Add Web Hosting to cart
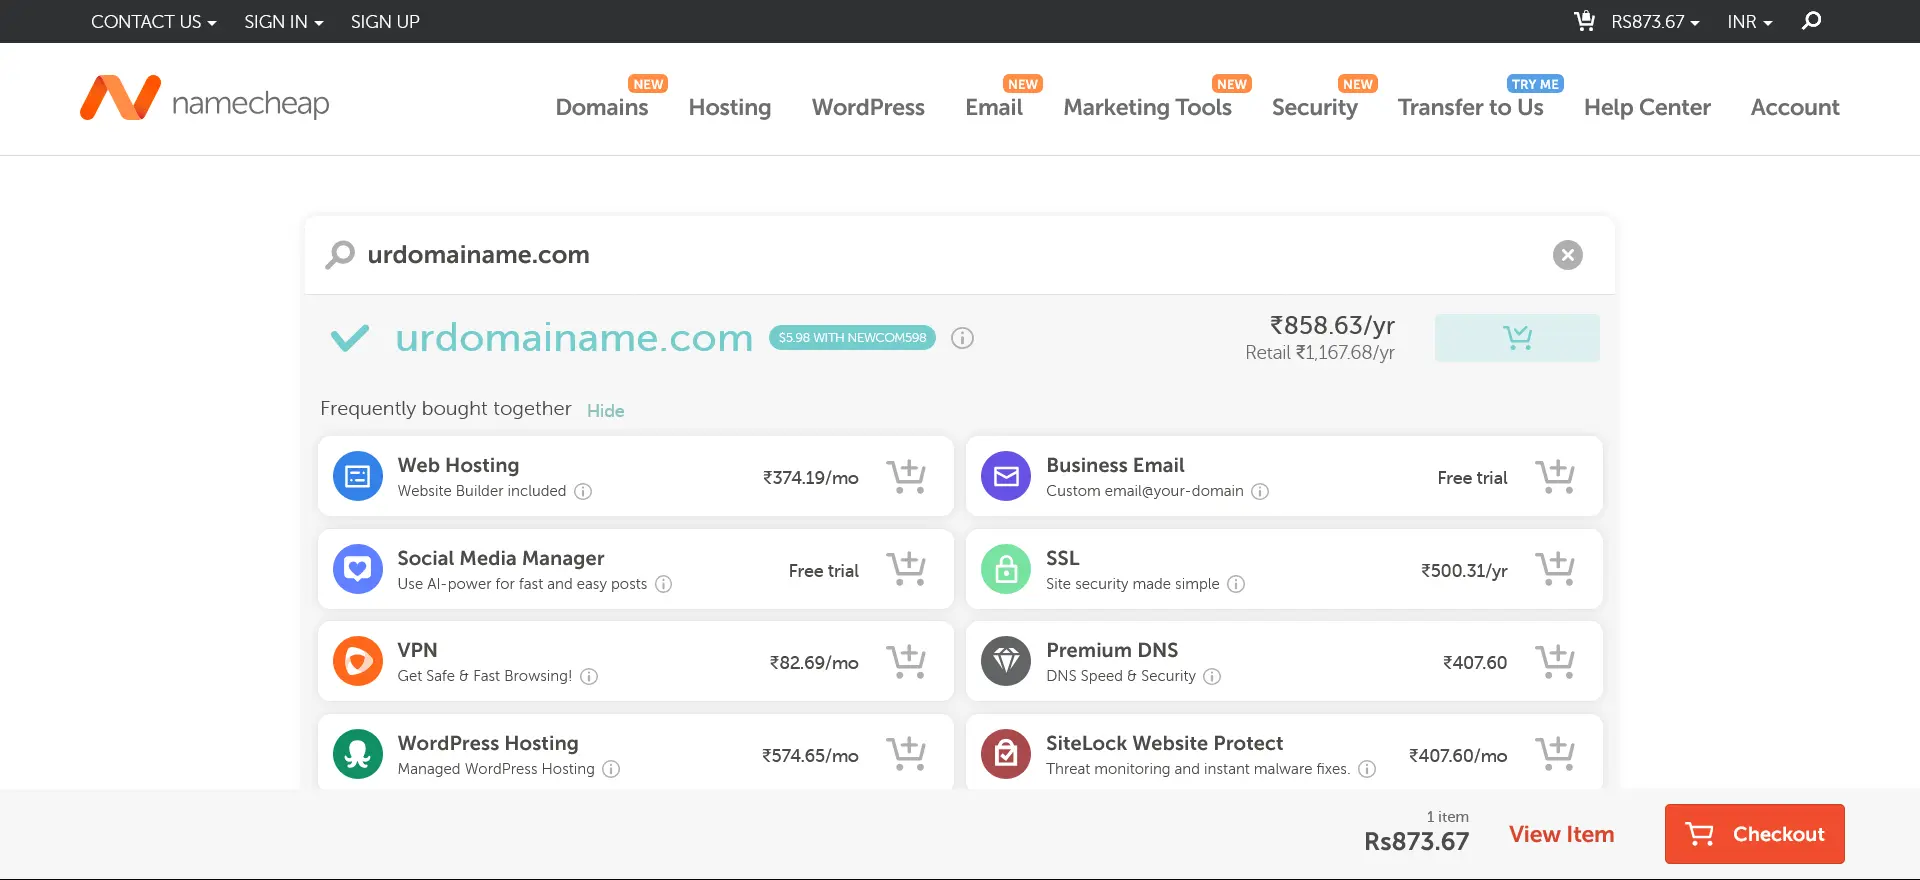Image resolution: width=1920 pixels, height=880 pixels. [x=906, y=477]
